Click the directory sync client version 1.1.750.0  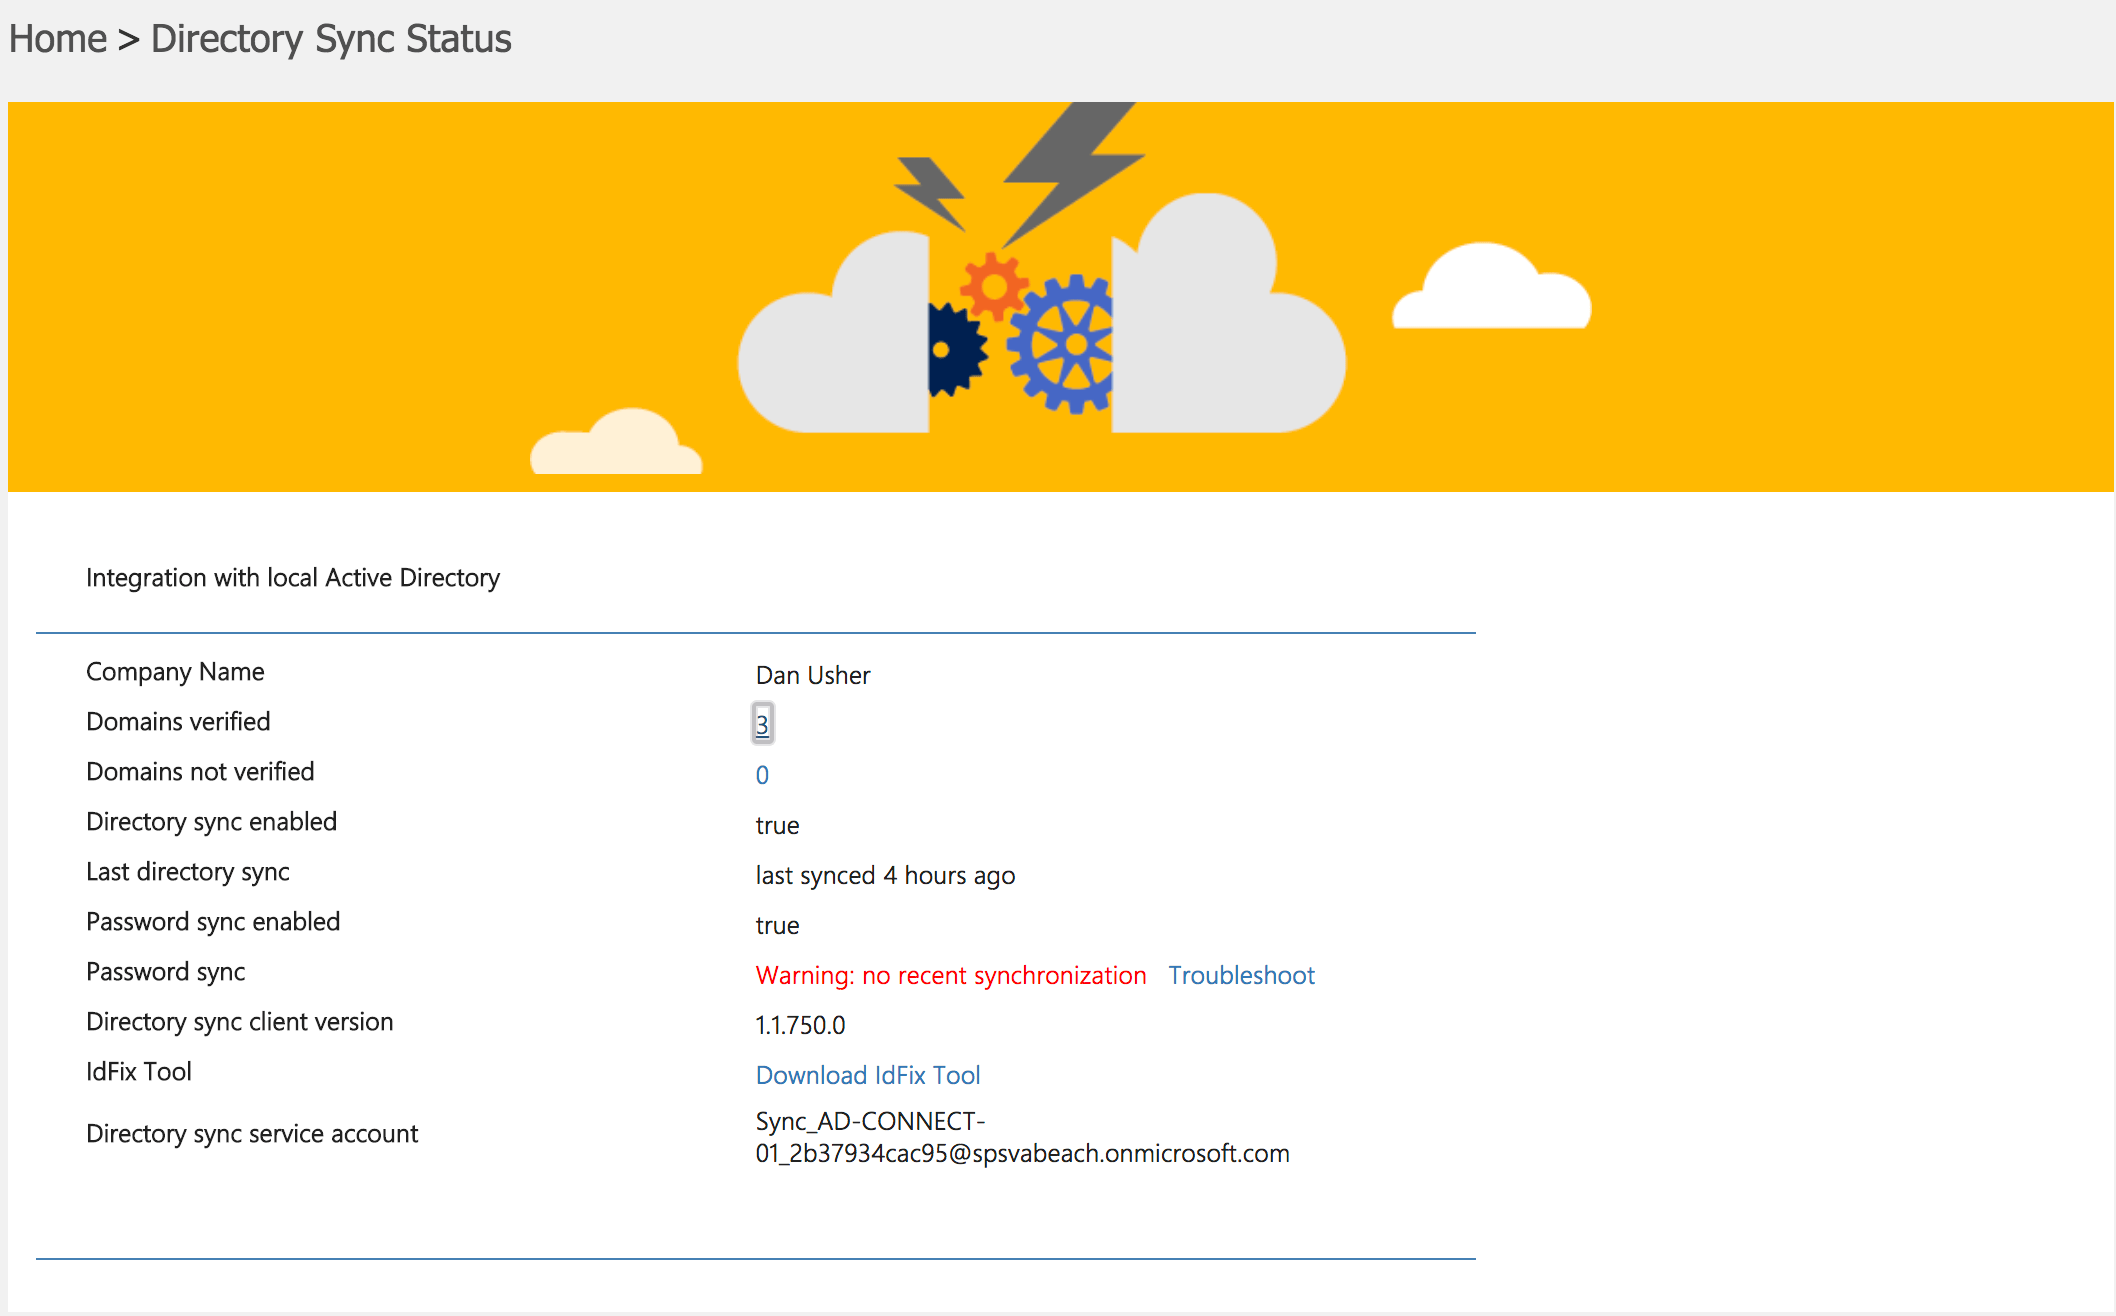pos(800,1024)
